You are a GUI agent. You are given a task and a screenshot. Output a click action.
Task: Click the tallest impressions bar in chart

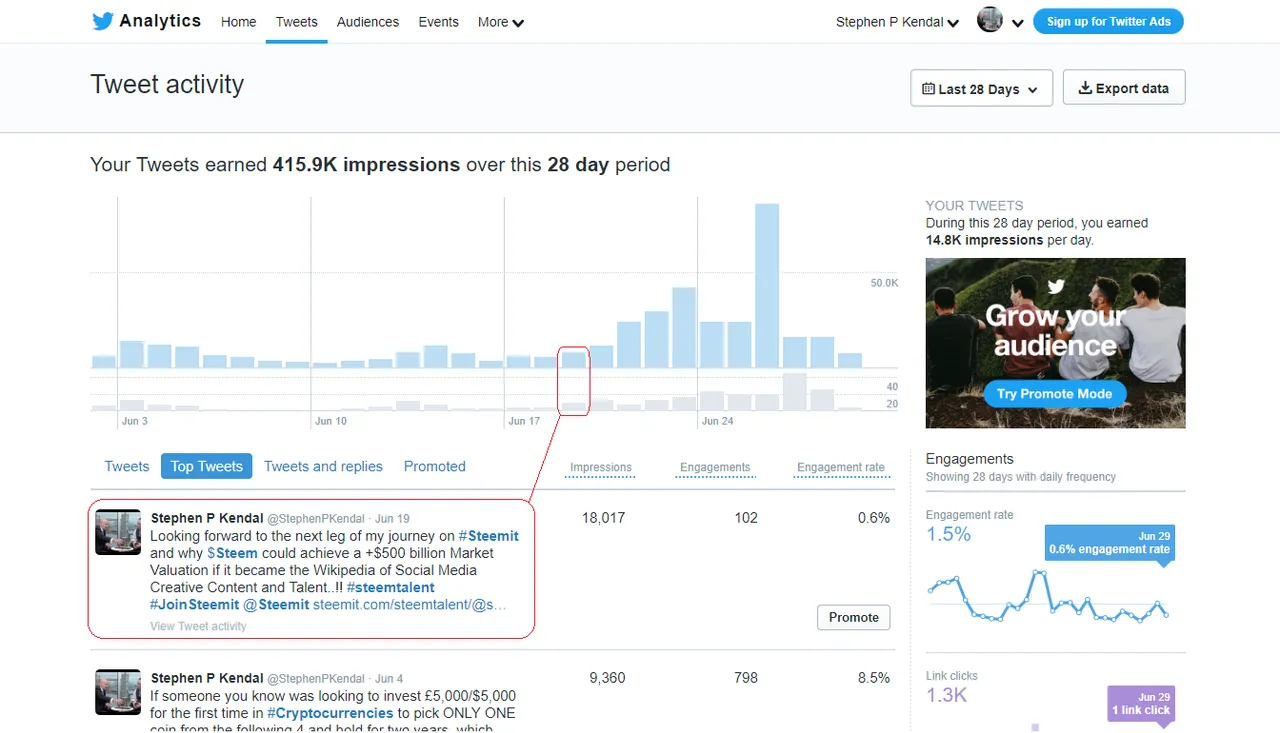[x=767, y=285]
